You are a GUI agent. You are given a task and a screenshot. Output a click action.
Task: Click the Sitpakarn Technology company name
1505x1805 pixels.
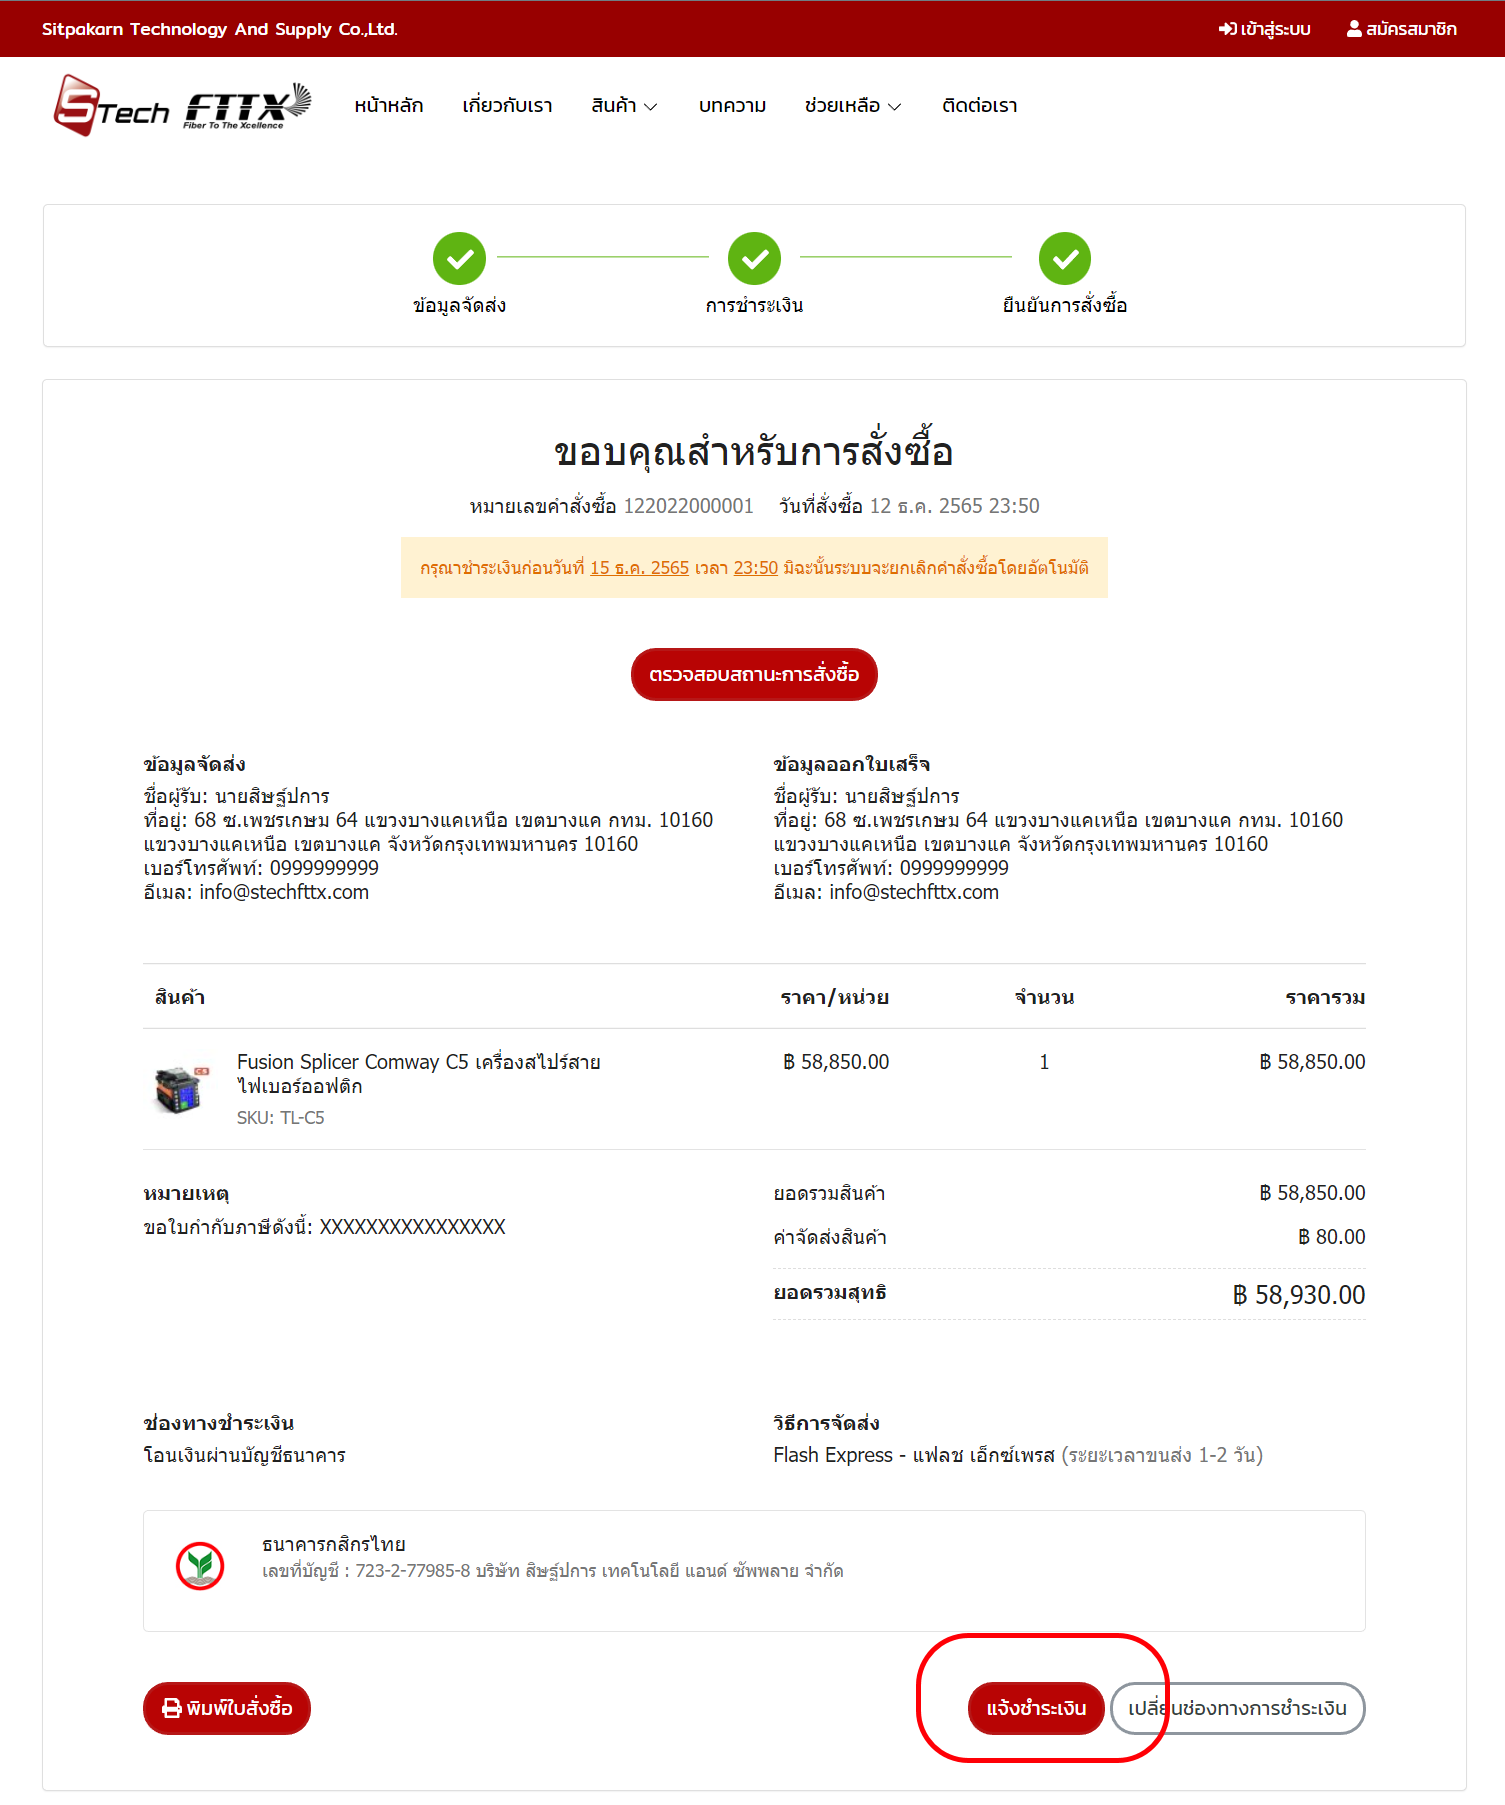(220, 29)
